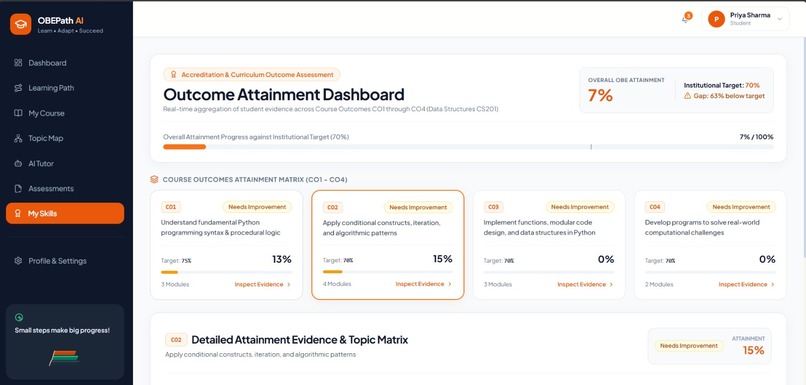The image size is (806, 385).
Task: Select the CO3 outcome card
Action: click(549, 245)
